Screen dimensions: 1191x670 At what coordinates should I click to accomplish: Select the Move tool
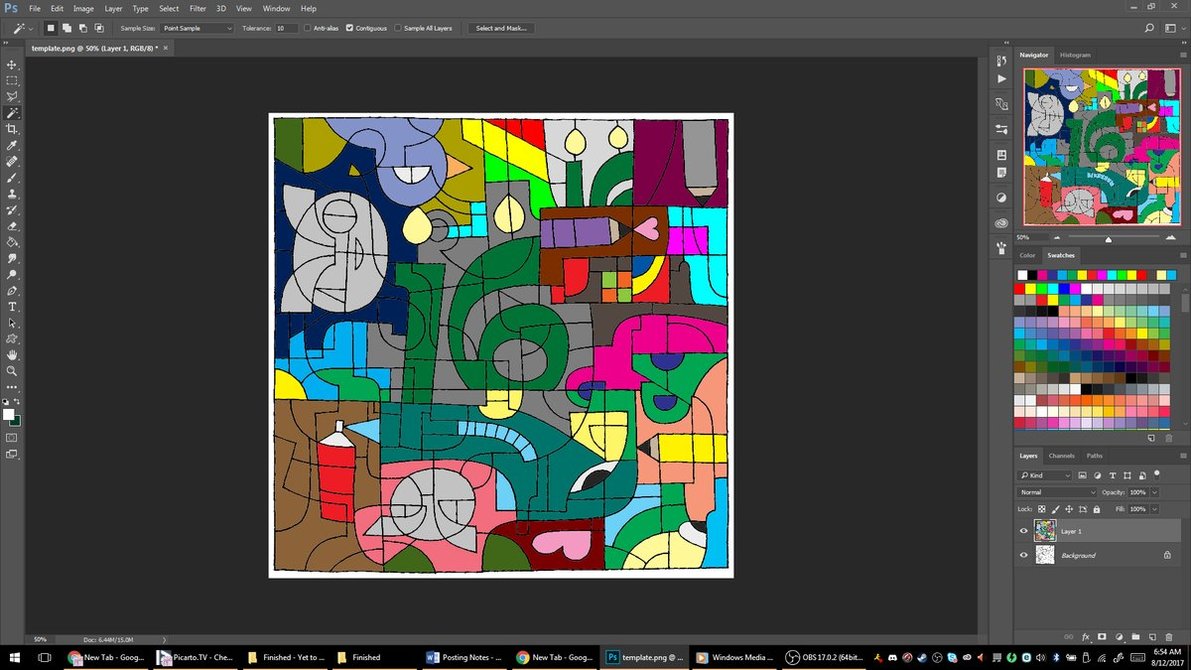click(x=12, y=64)
